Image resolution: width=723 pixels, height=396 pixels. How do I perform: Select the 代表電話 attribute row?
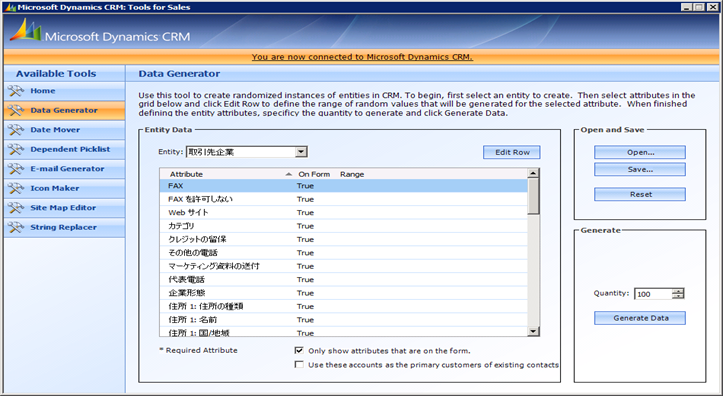click(344, 279)
